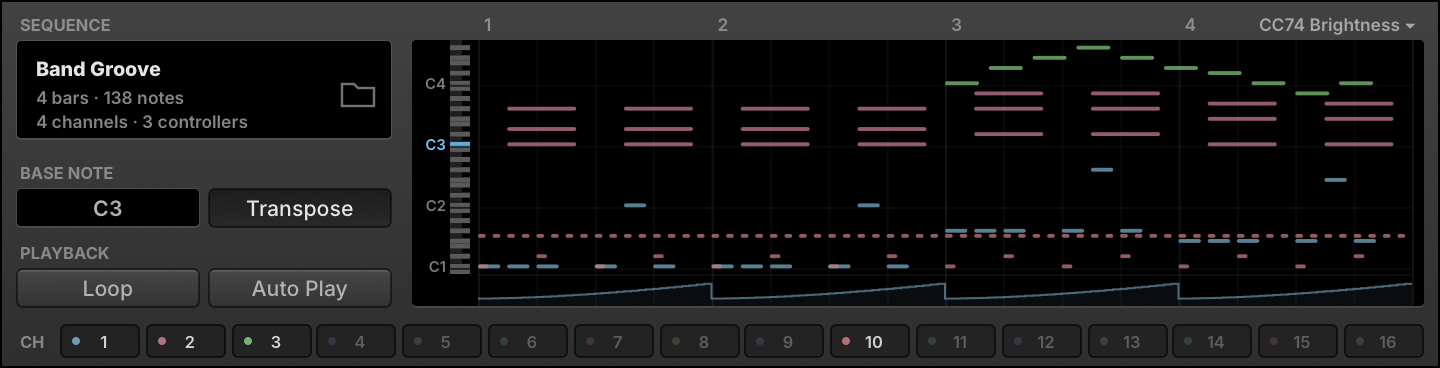1440x368 pixels.
Task: Enable channel 4
Action: [356, 341]
